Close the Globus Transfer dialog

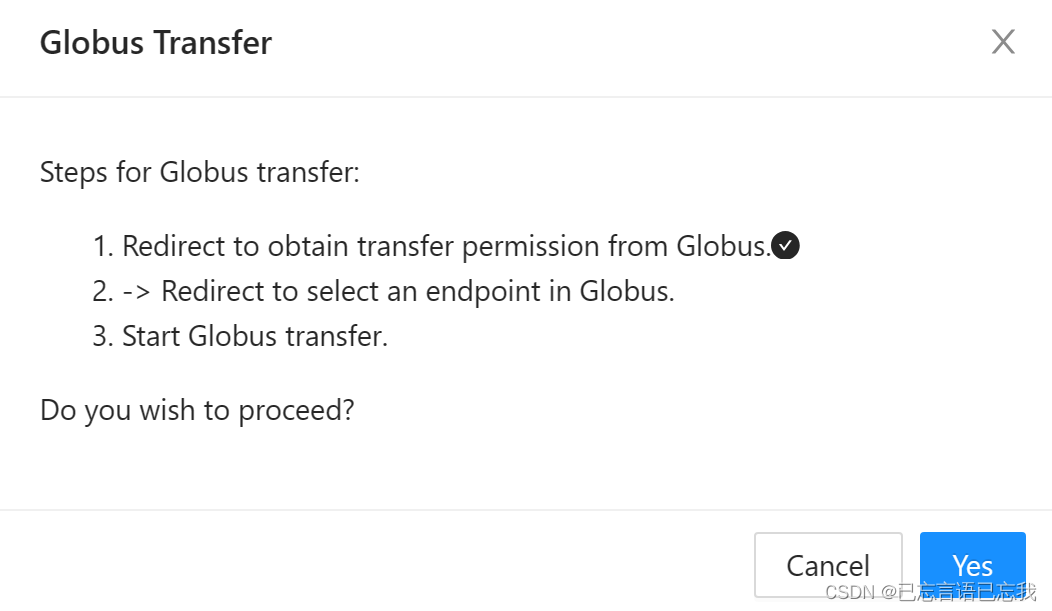[x=1002, y=42]
